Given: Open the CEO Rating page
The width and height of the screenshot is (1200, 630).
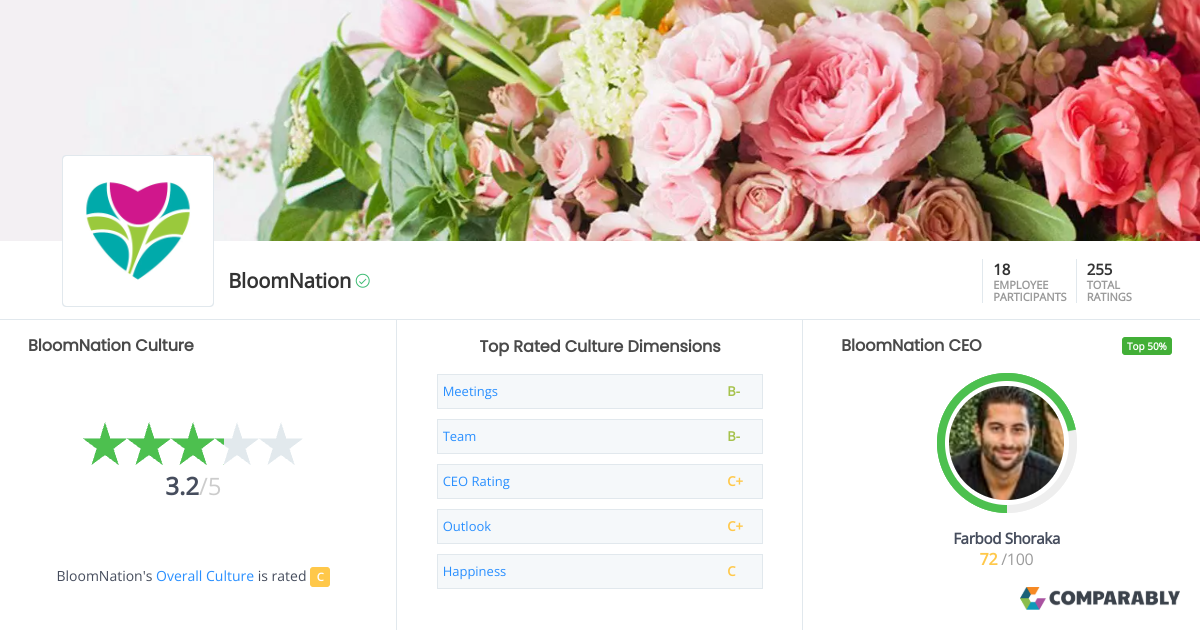Looking at the screenshot, I should click(476, 481).
